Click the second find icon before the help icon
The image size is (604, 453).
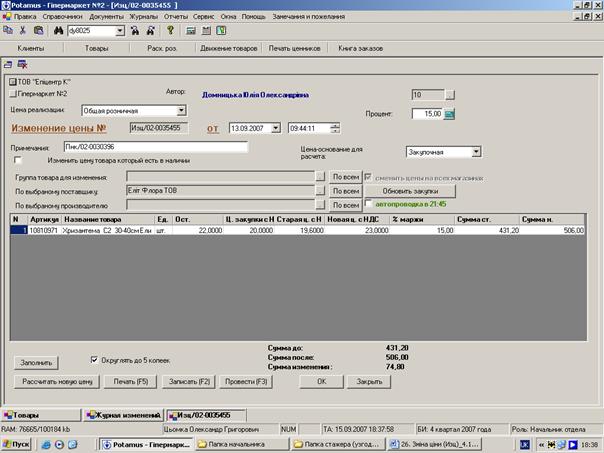(151, 30)
